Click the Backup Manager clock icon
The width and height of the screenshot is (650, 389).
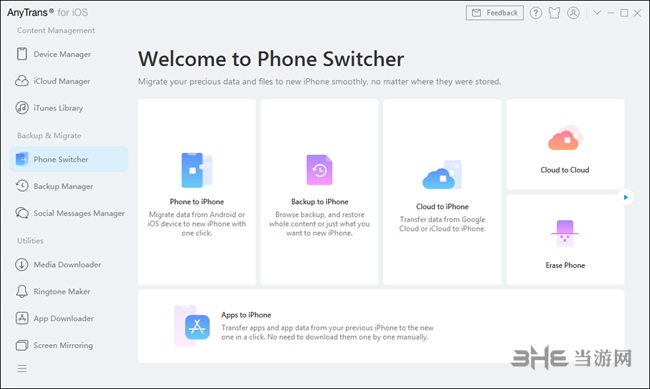click(x=22, y=186)
